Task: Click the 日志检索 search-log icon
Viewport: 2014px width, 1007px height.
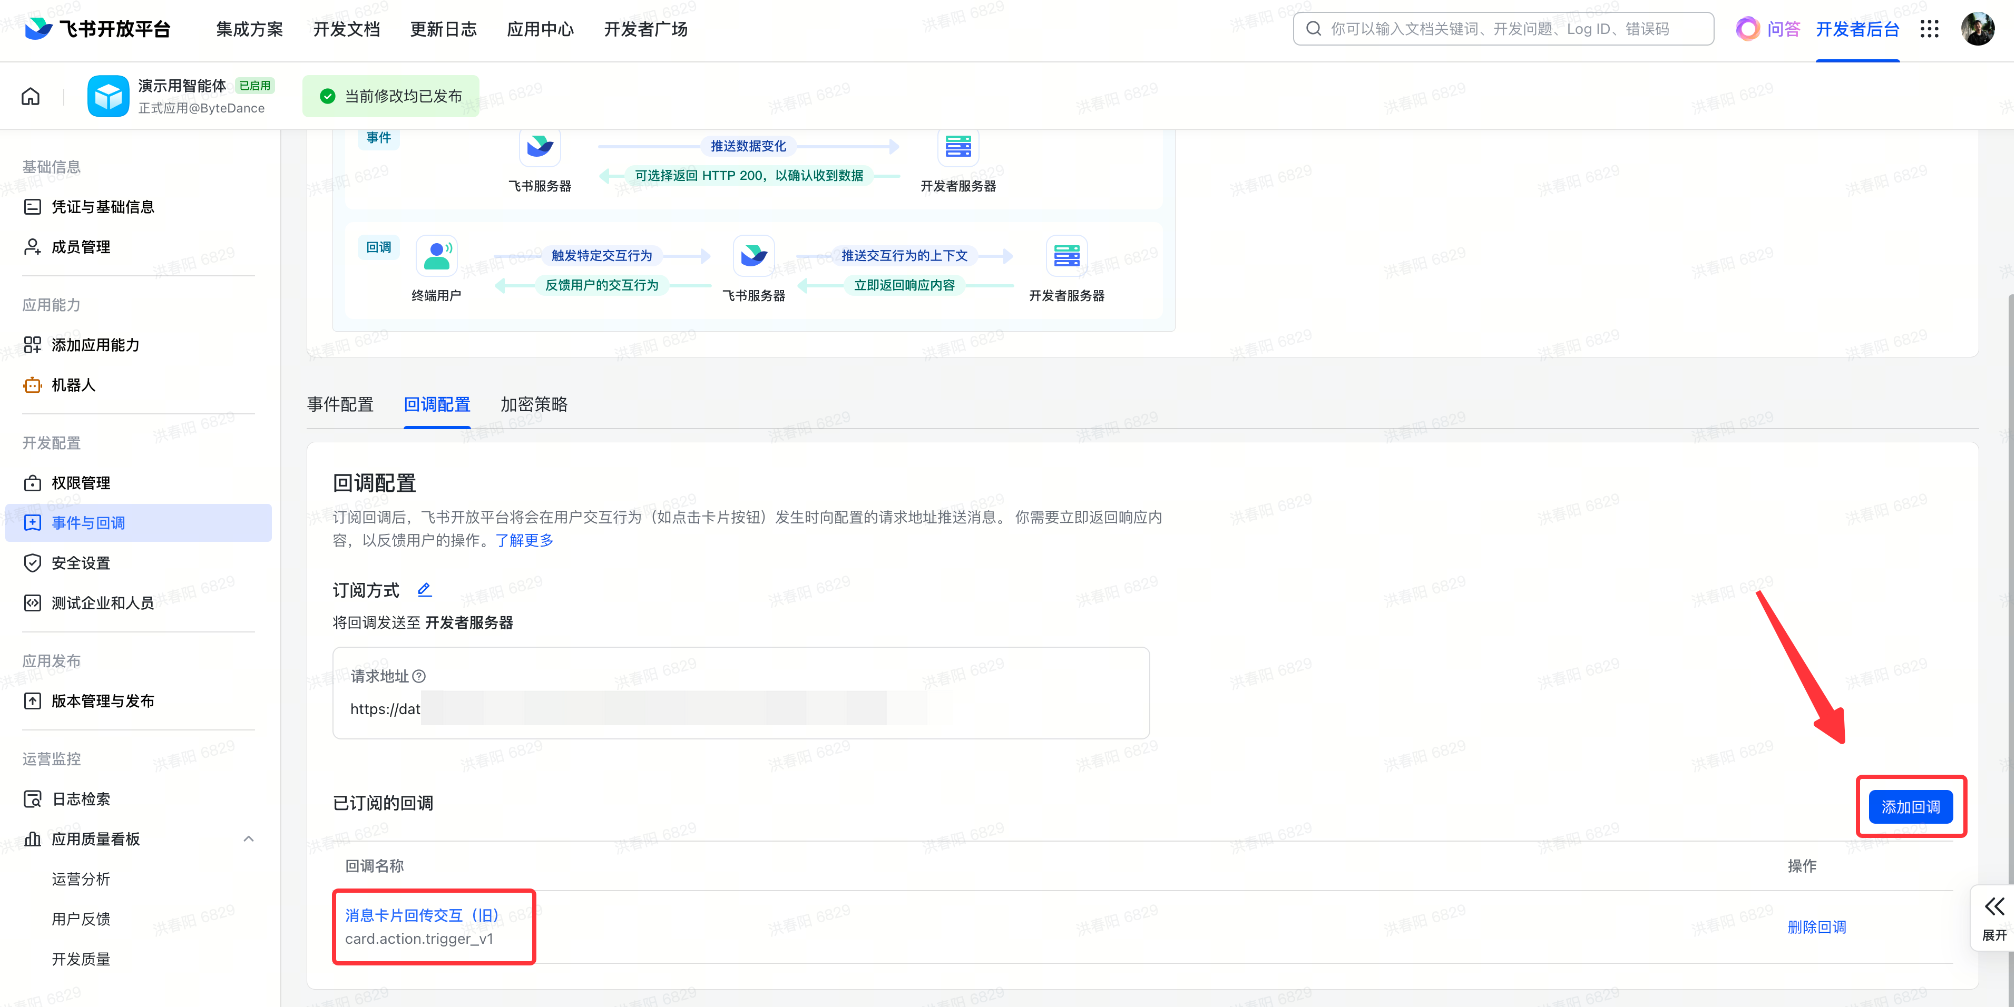Action: 33,799
